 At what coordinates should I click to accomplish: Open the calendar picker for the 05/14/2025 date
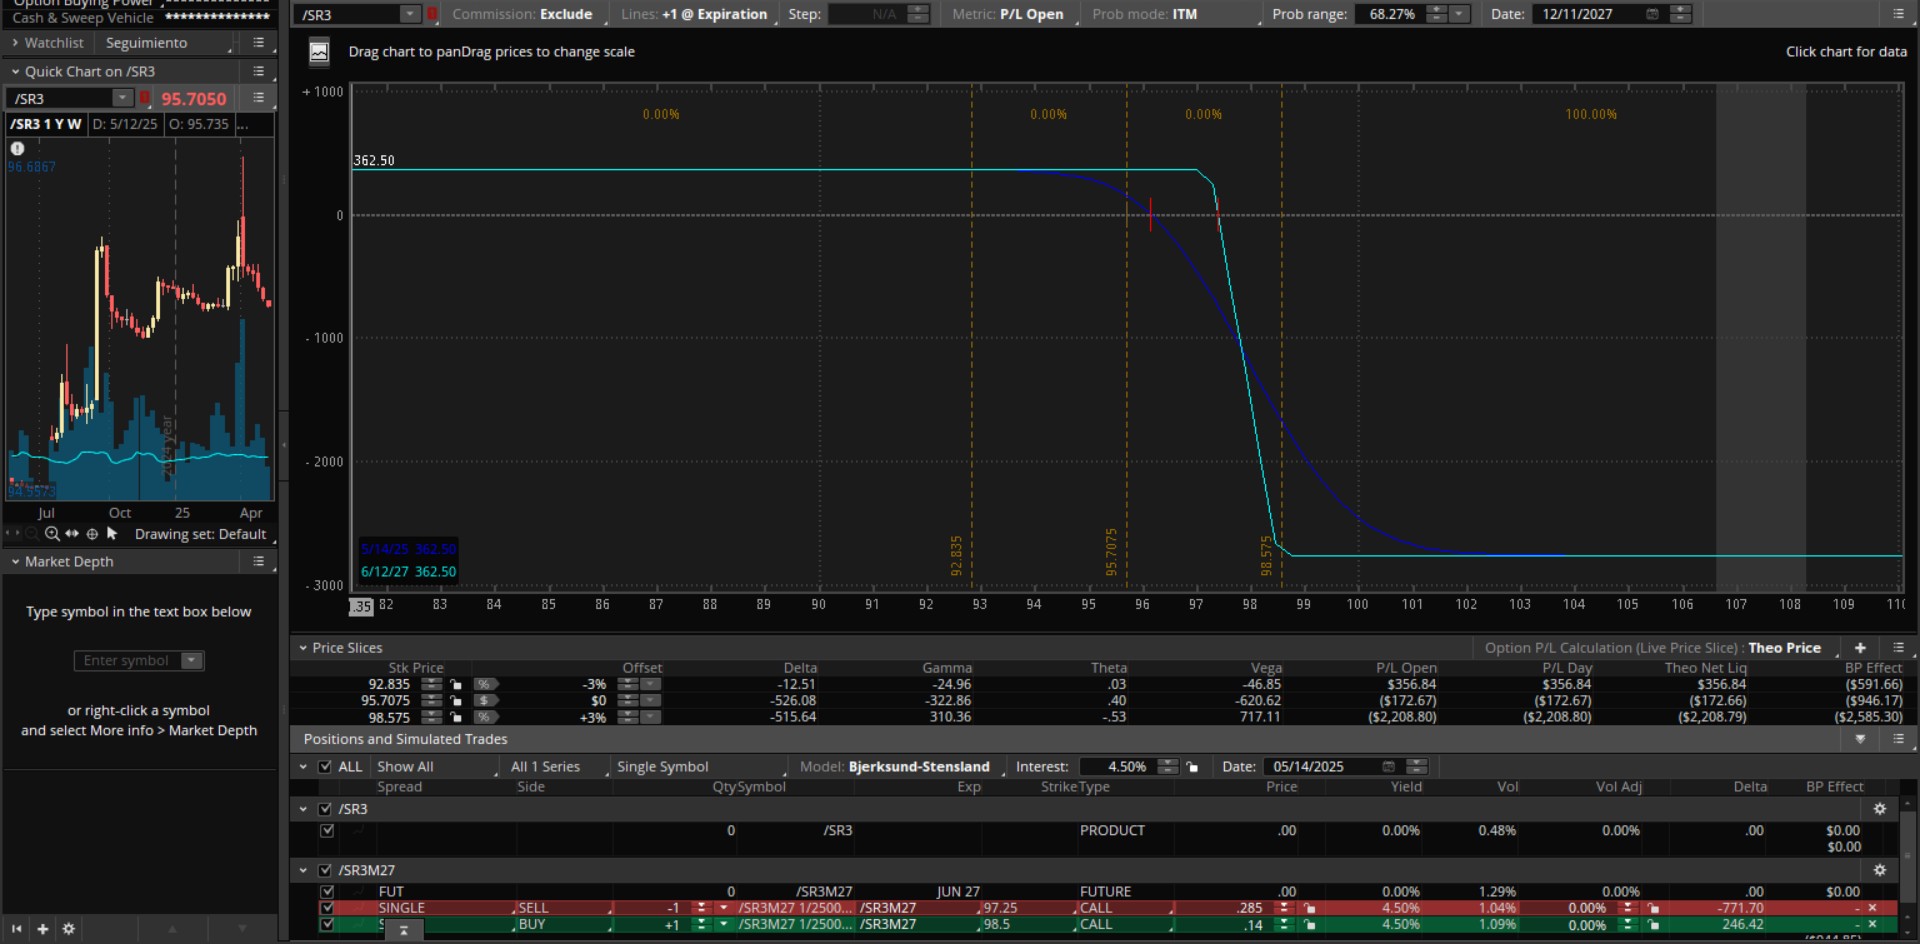tap(1388, 767)
